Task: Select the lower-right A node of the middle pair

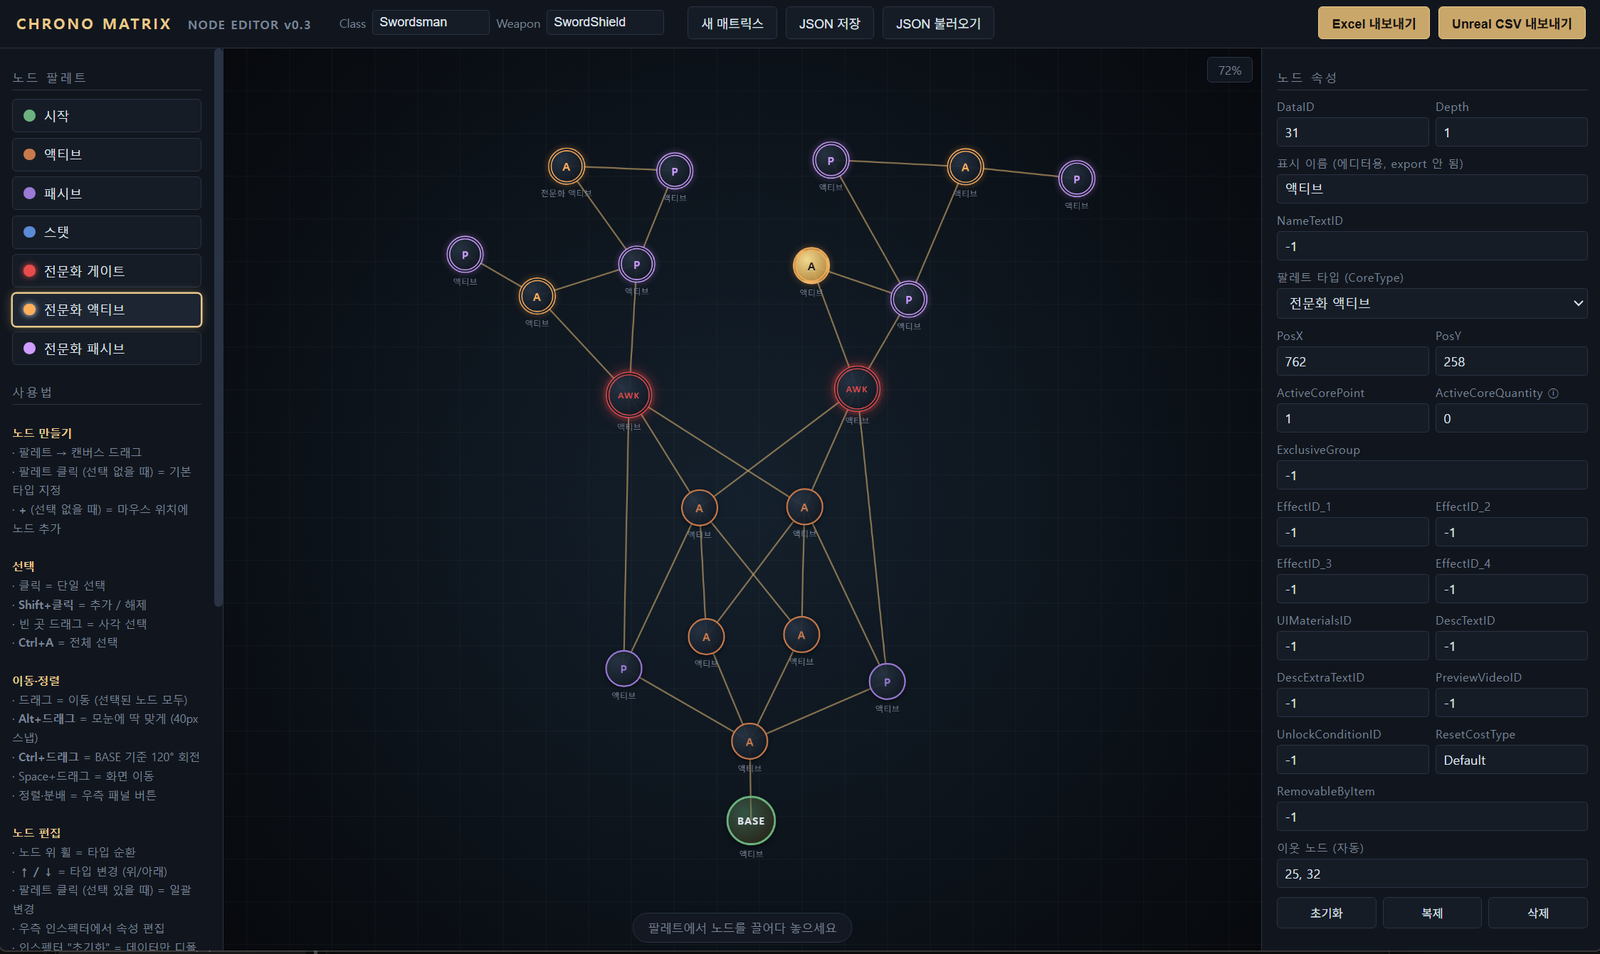Action: pos(801,635)
